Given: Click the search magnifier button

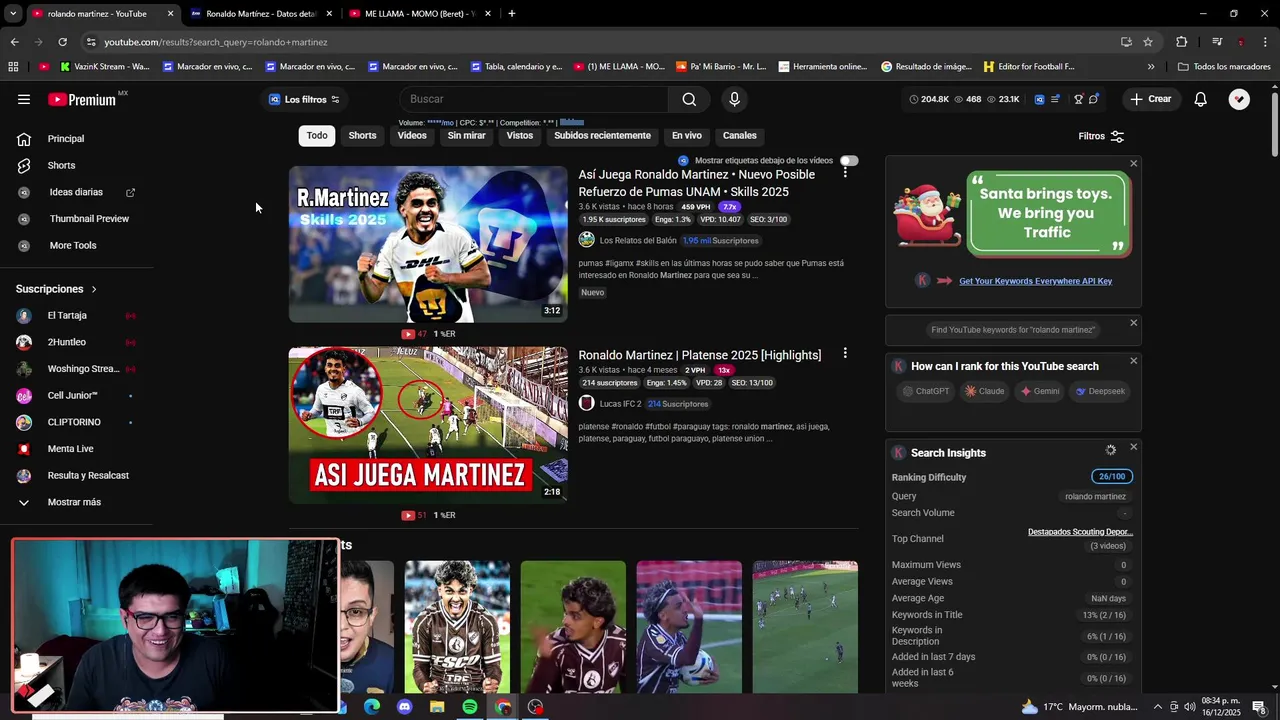Looking at the screenshot, I should point(689,99).
